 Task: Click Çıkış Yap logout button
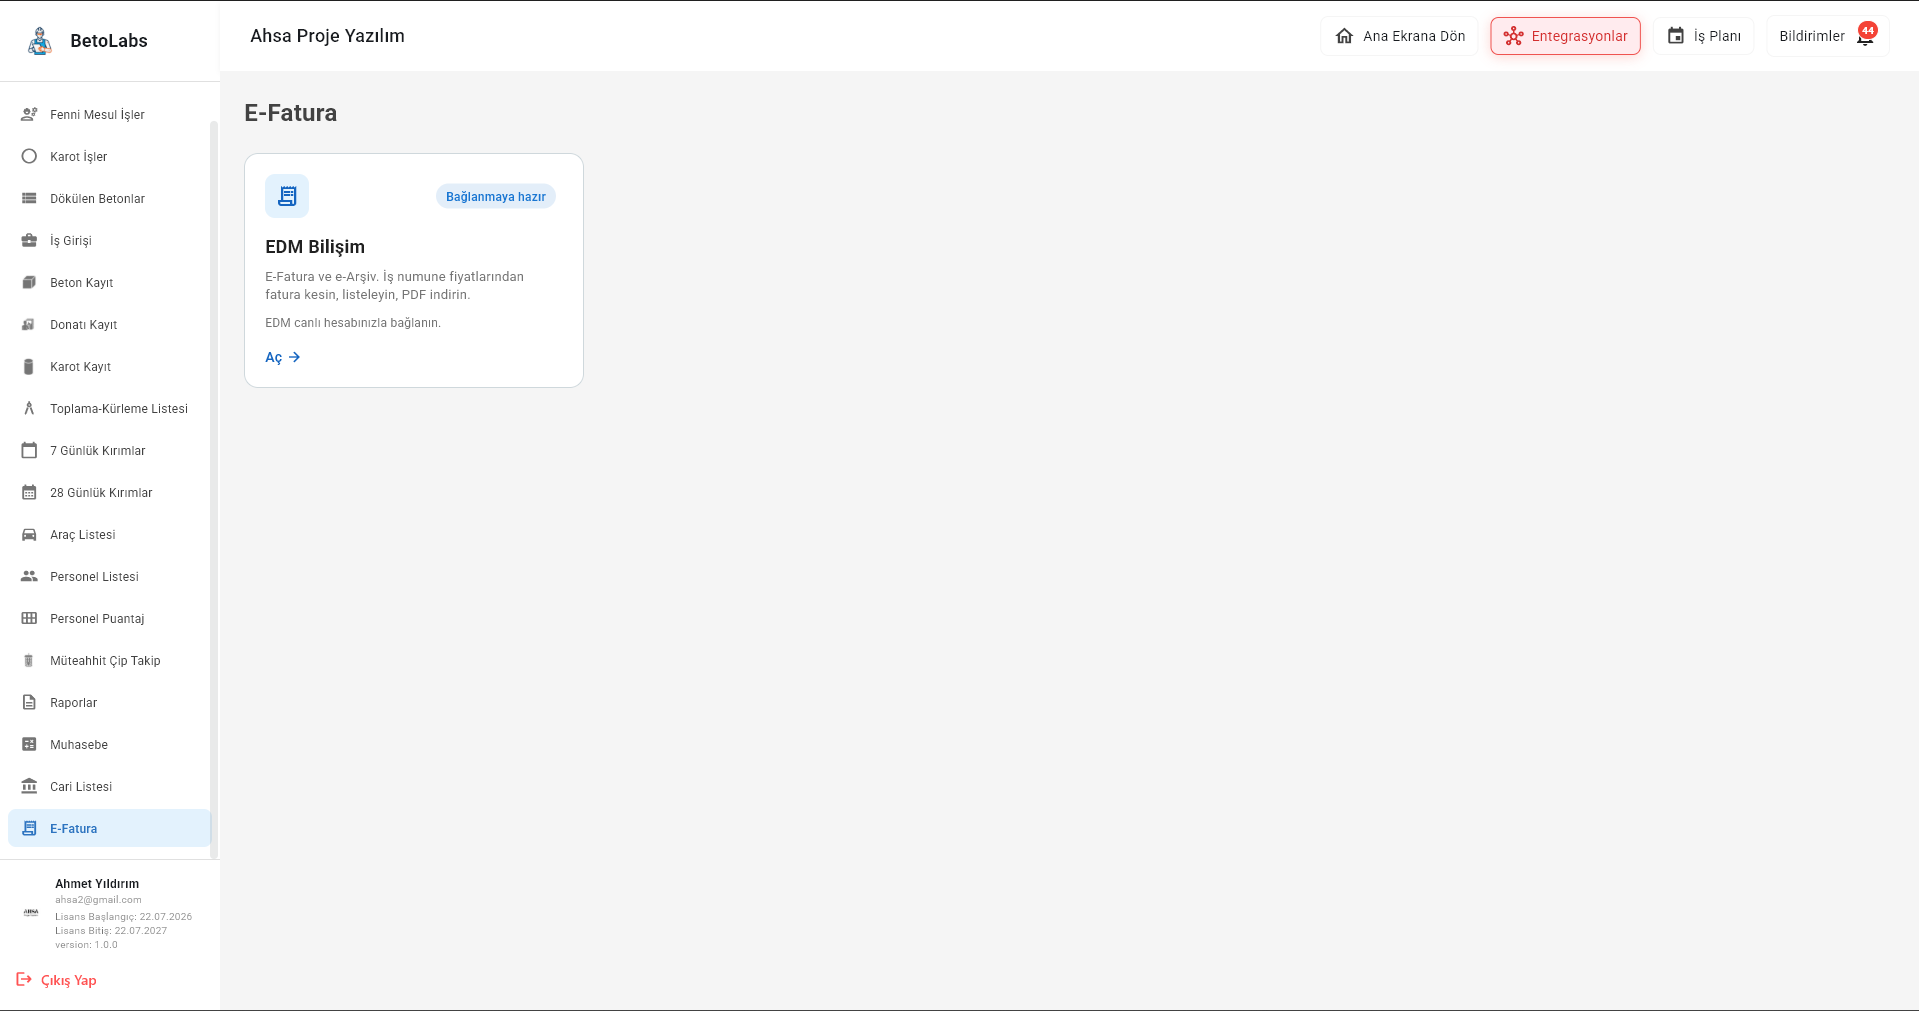pyautogui.click(x=57, y=980)
